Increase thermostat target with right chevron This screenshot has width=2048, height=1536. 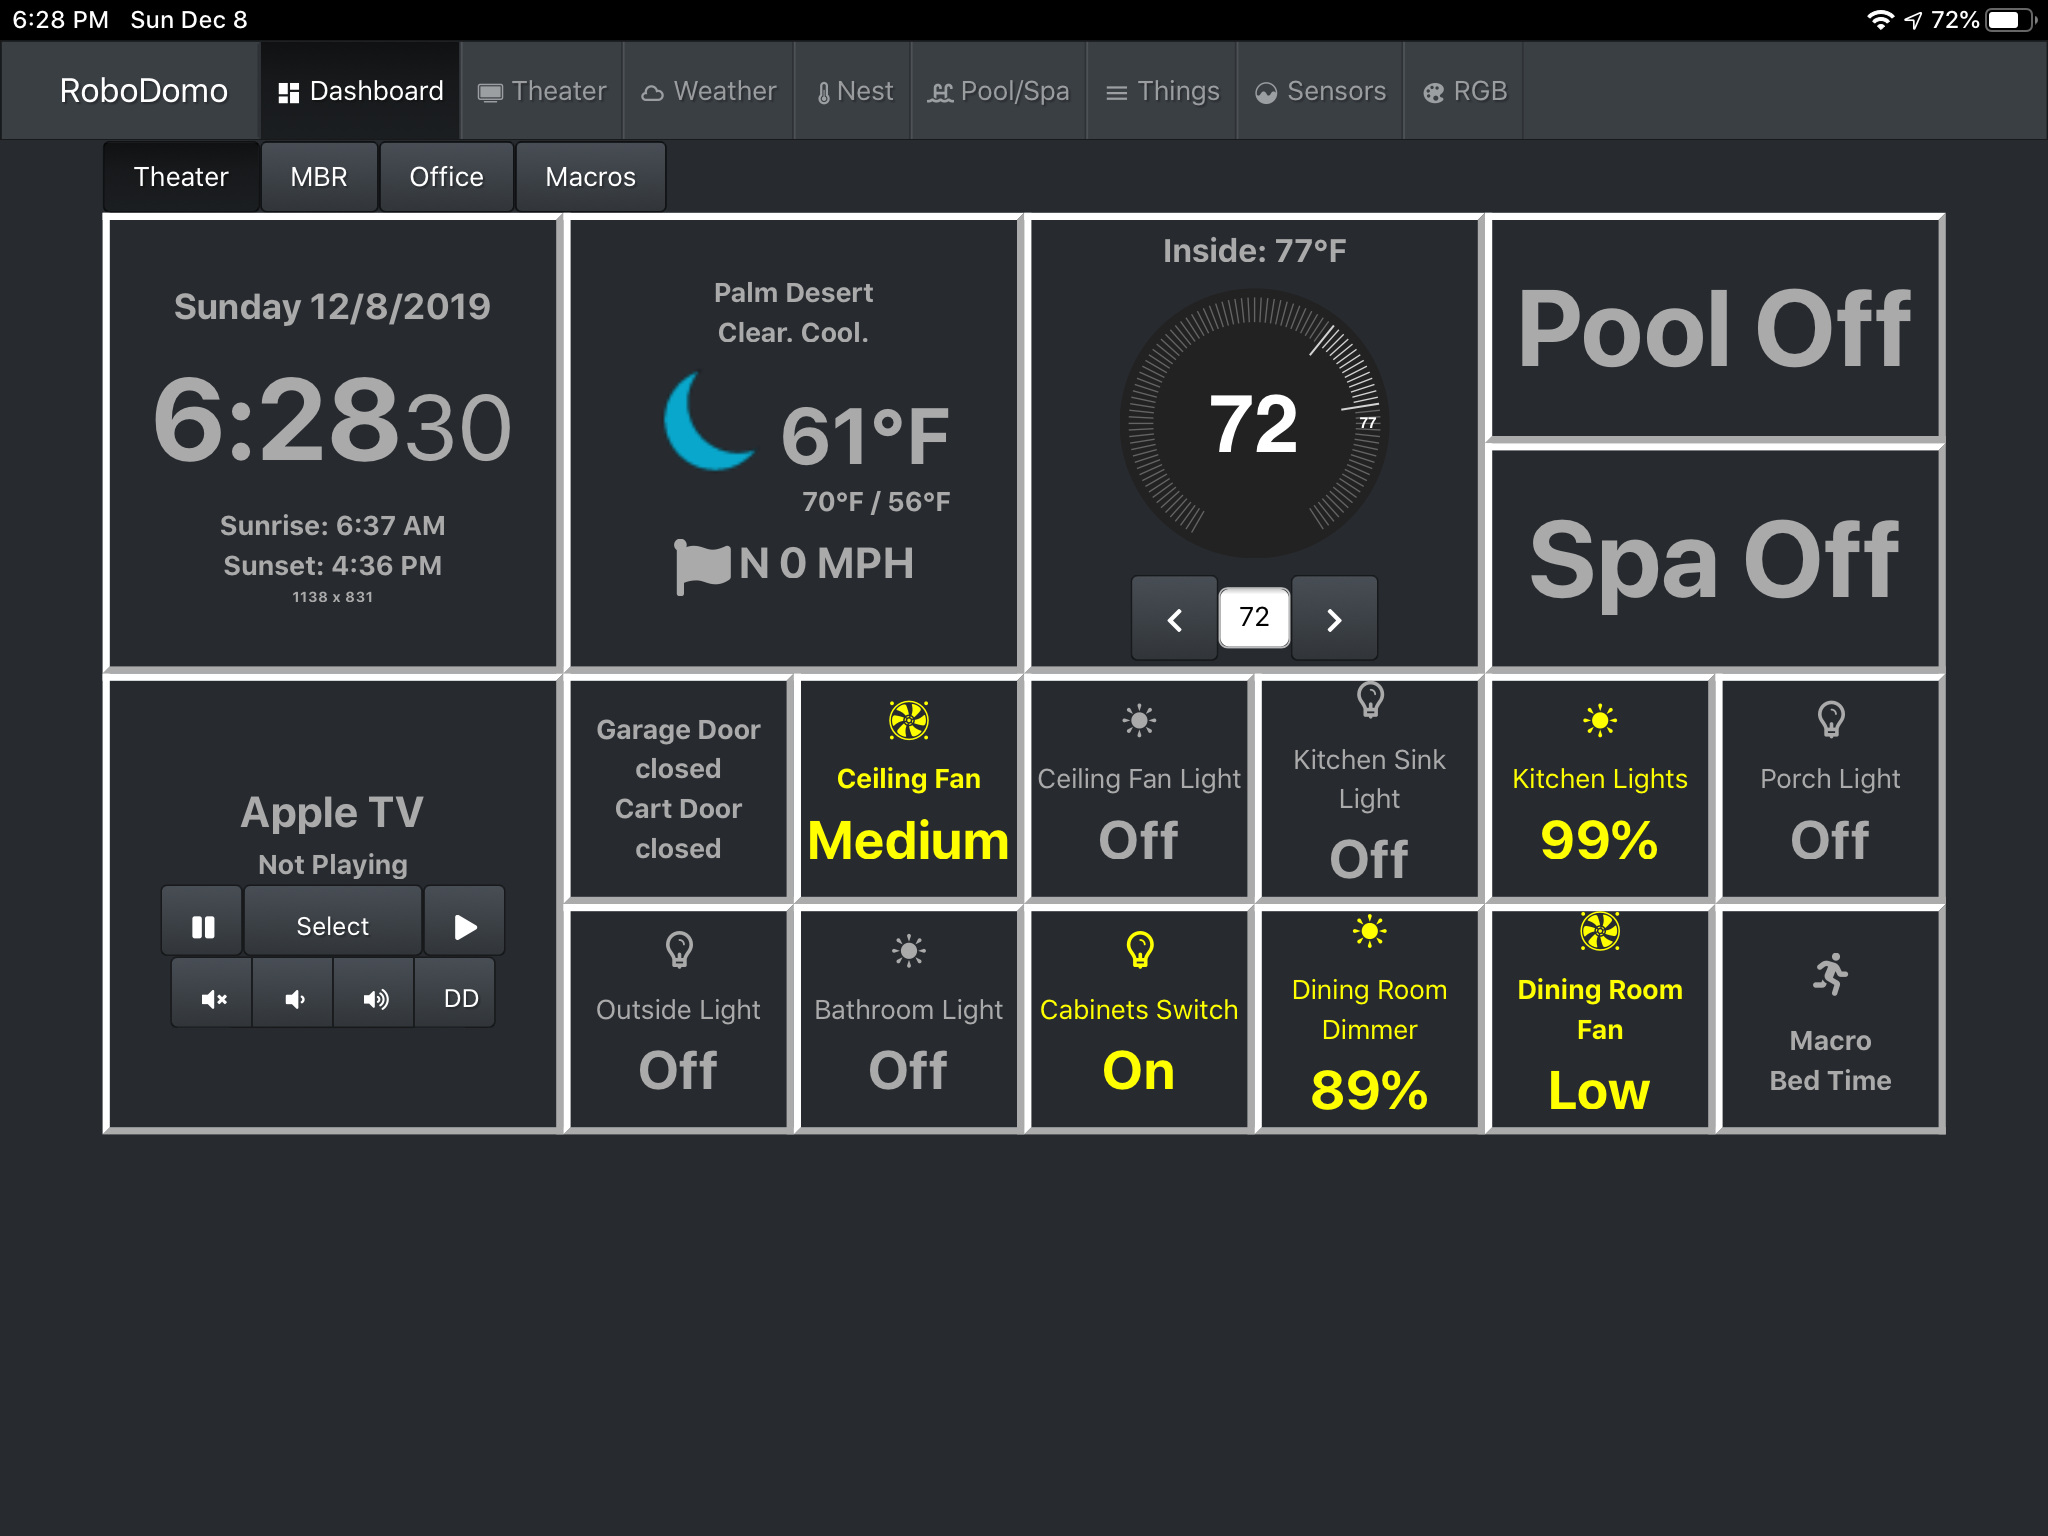pyautogui.click(x=1334, y=618)
